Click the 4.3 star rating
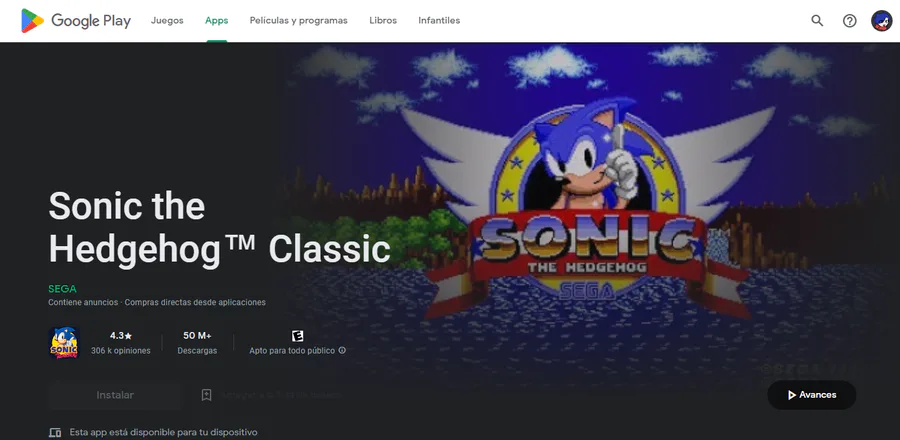The image size is (900, 440). [121, 336]
